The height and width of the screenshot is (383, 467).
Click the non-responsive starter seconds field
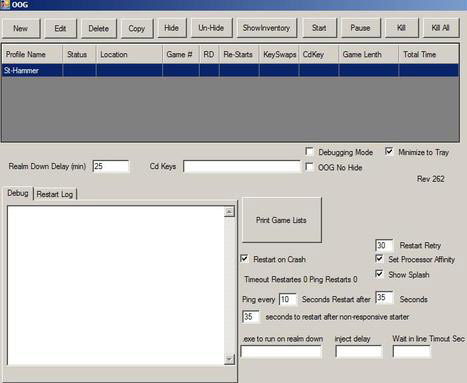251,317
